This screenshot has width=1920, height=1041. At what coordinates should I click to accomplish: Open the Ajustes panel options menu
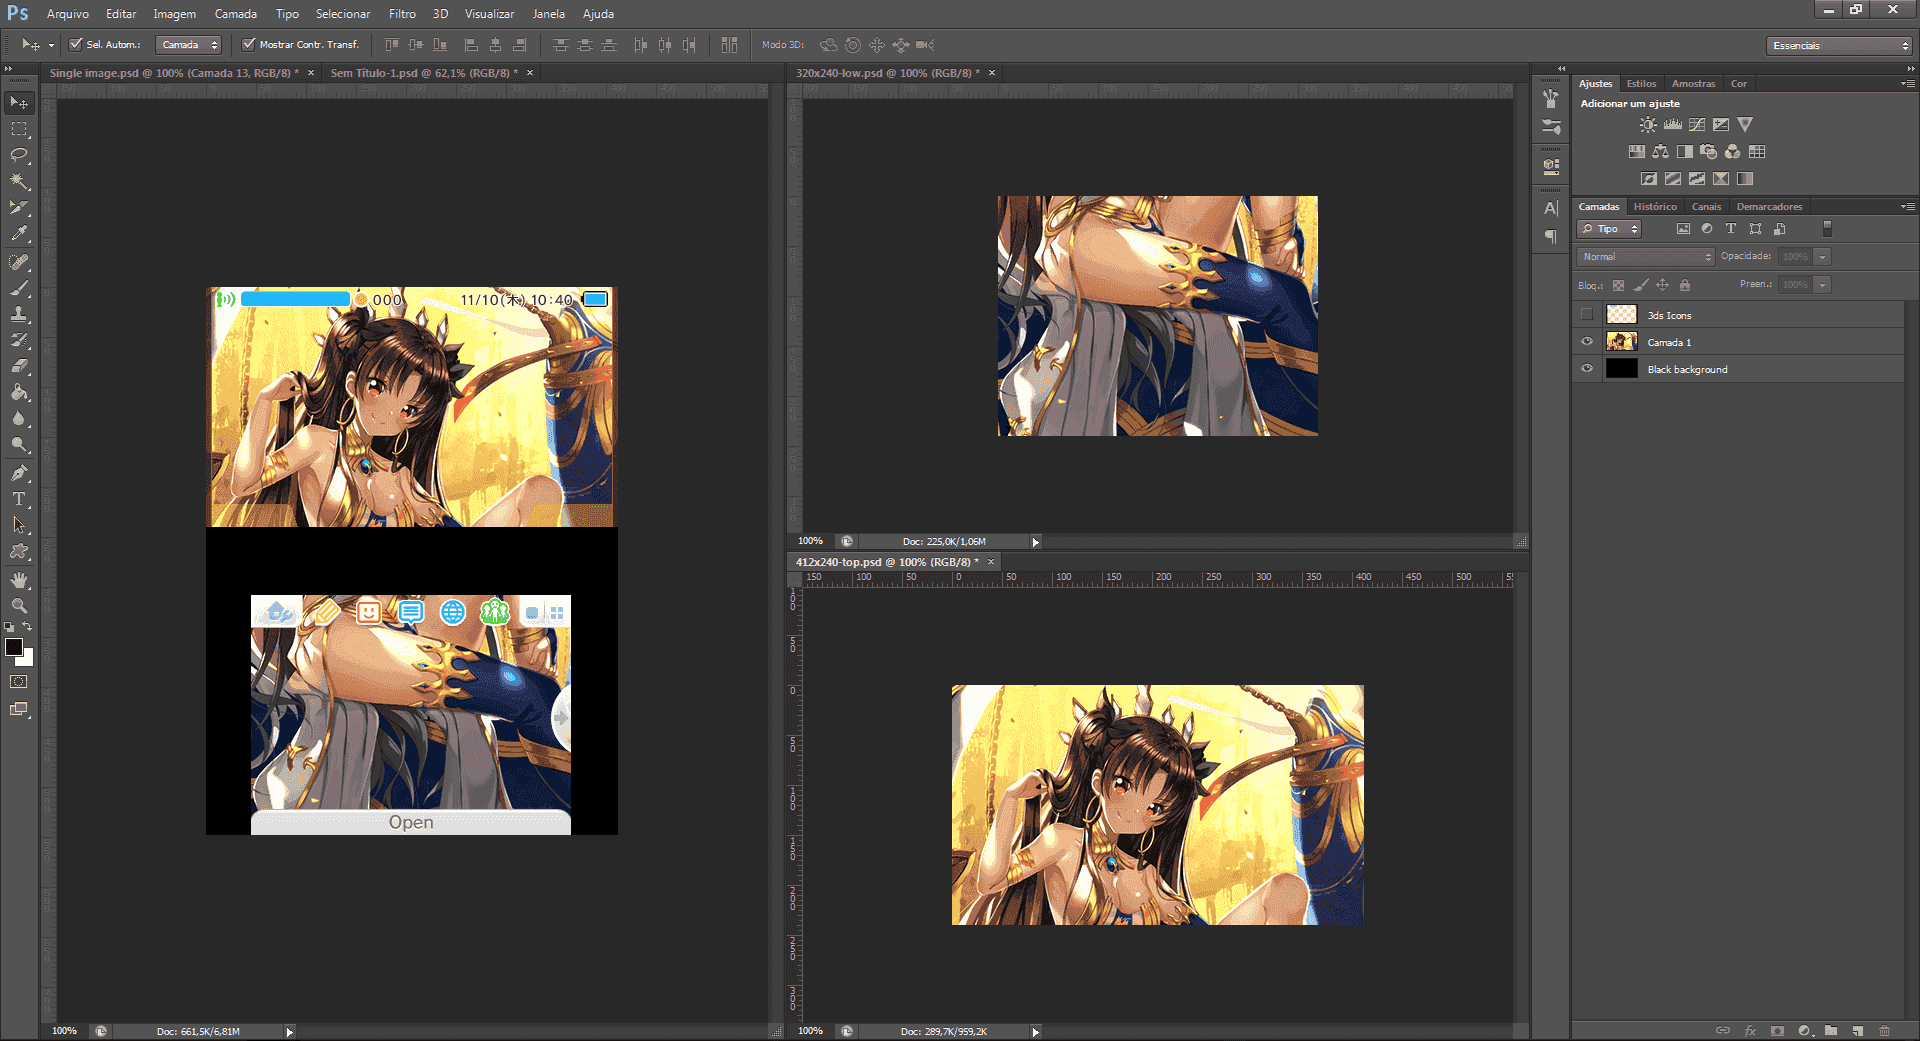click(1908, 84)
